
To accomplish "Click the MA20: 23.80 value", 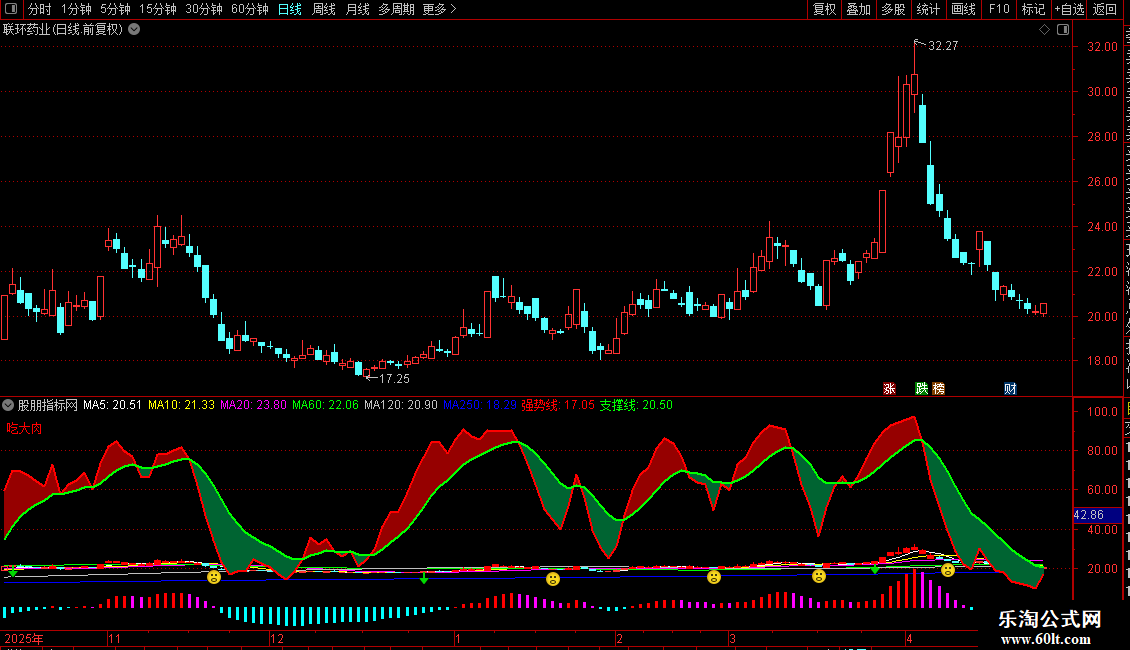I will click(x=253, y=405).
